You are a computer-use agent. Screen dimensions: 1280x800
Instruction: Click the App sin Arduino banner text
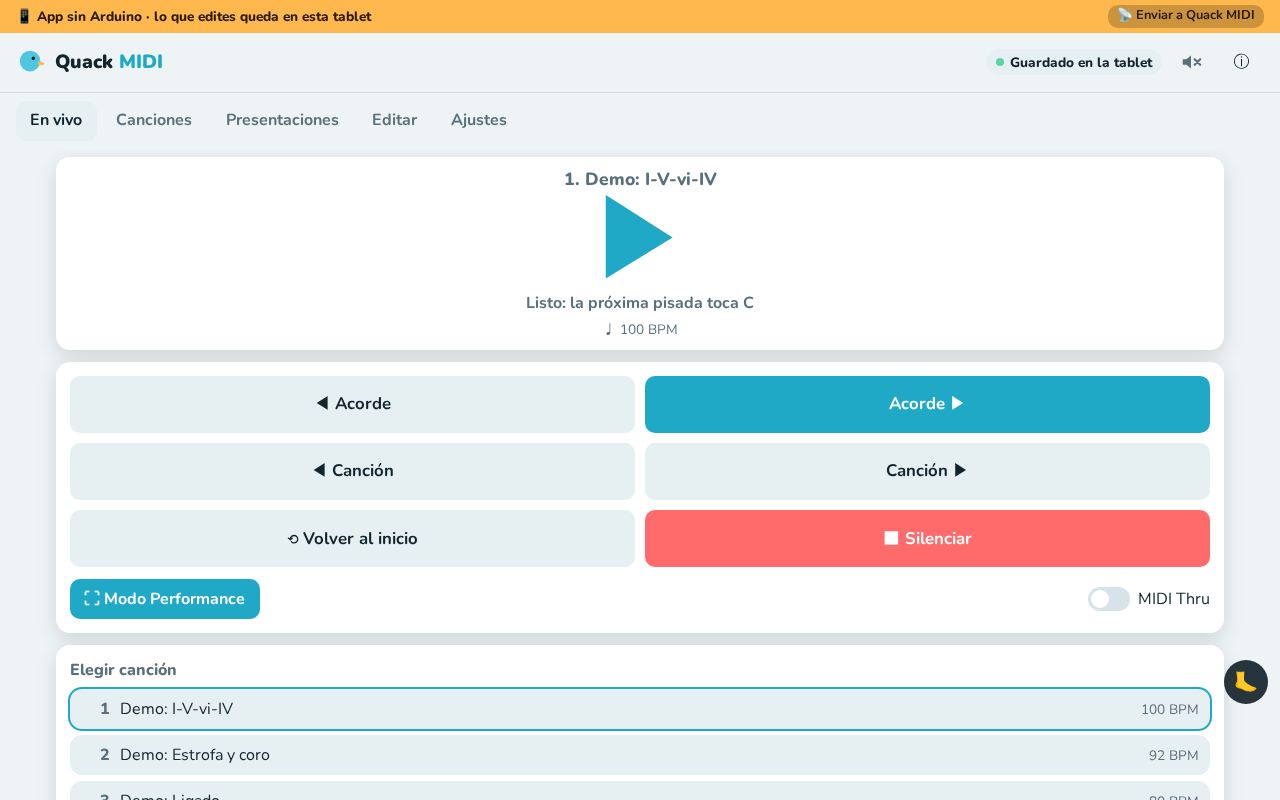[195, 16]
